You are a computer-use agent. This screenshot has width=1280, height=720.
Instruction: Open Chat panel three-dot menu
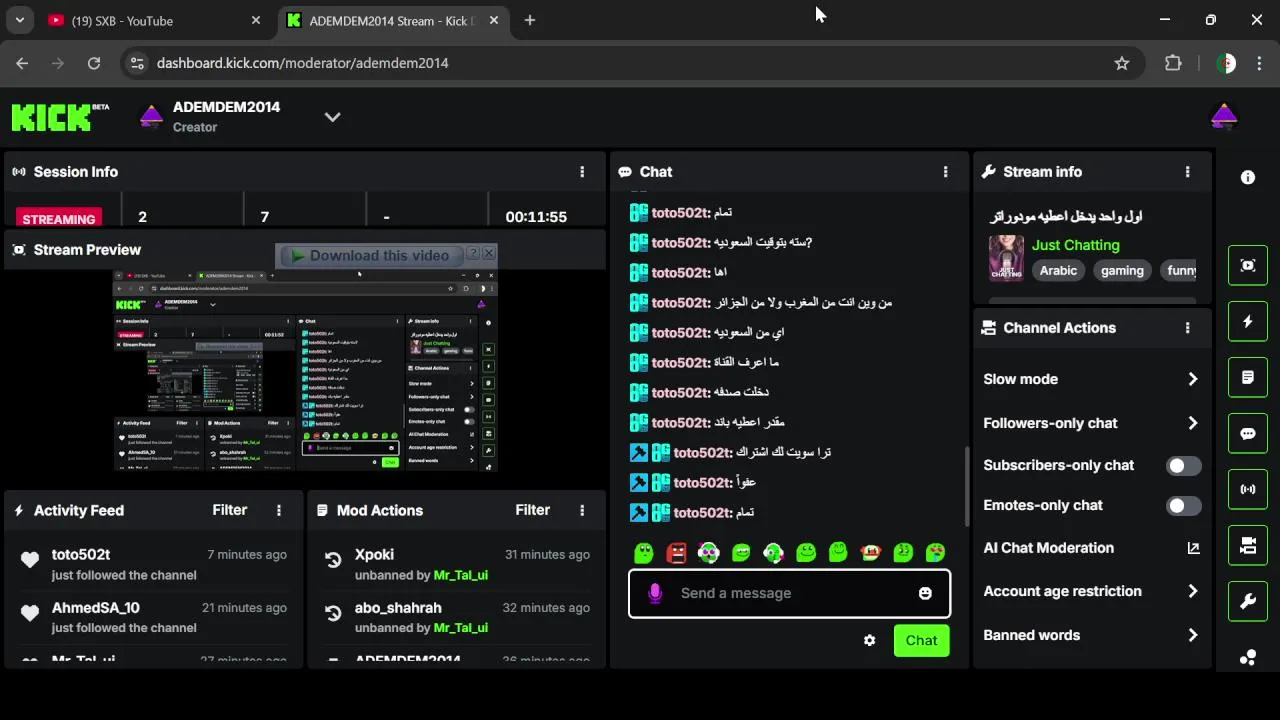945,172
